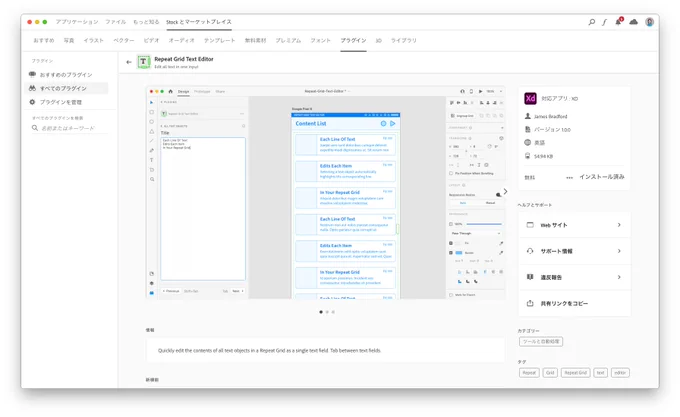Open the fonts 'f' icon in title bar
The width and height of the screenshot is (680, 417).
coord(604,22)
